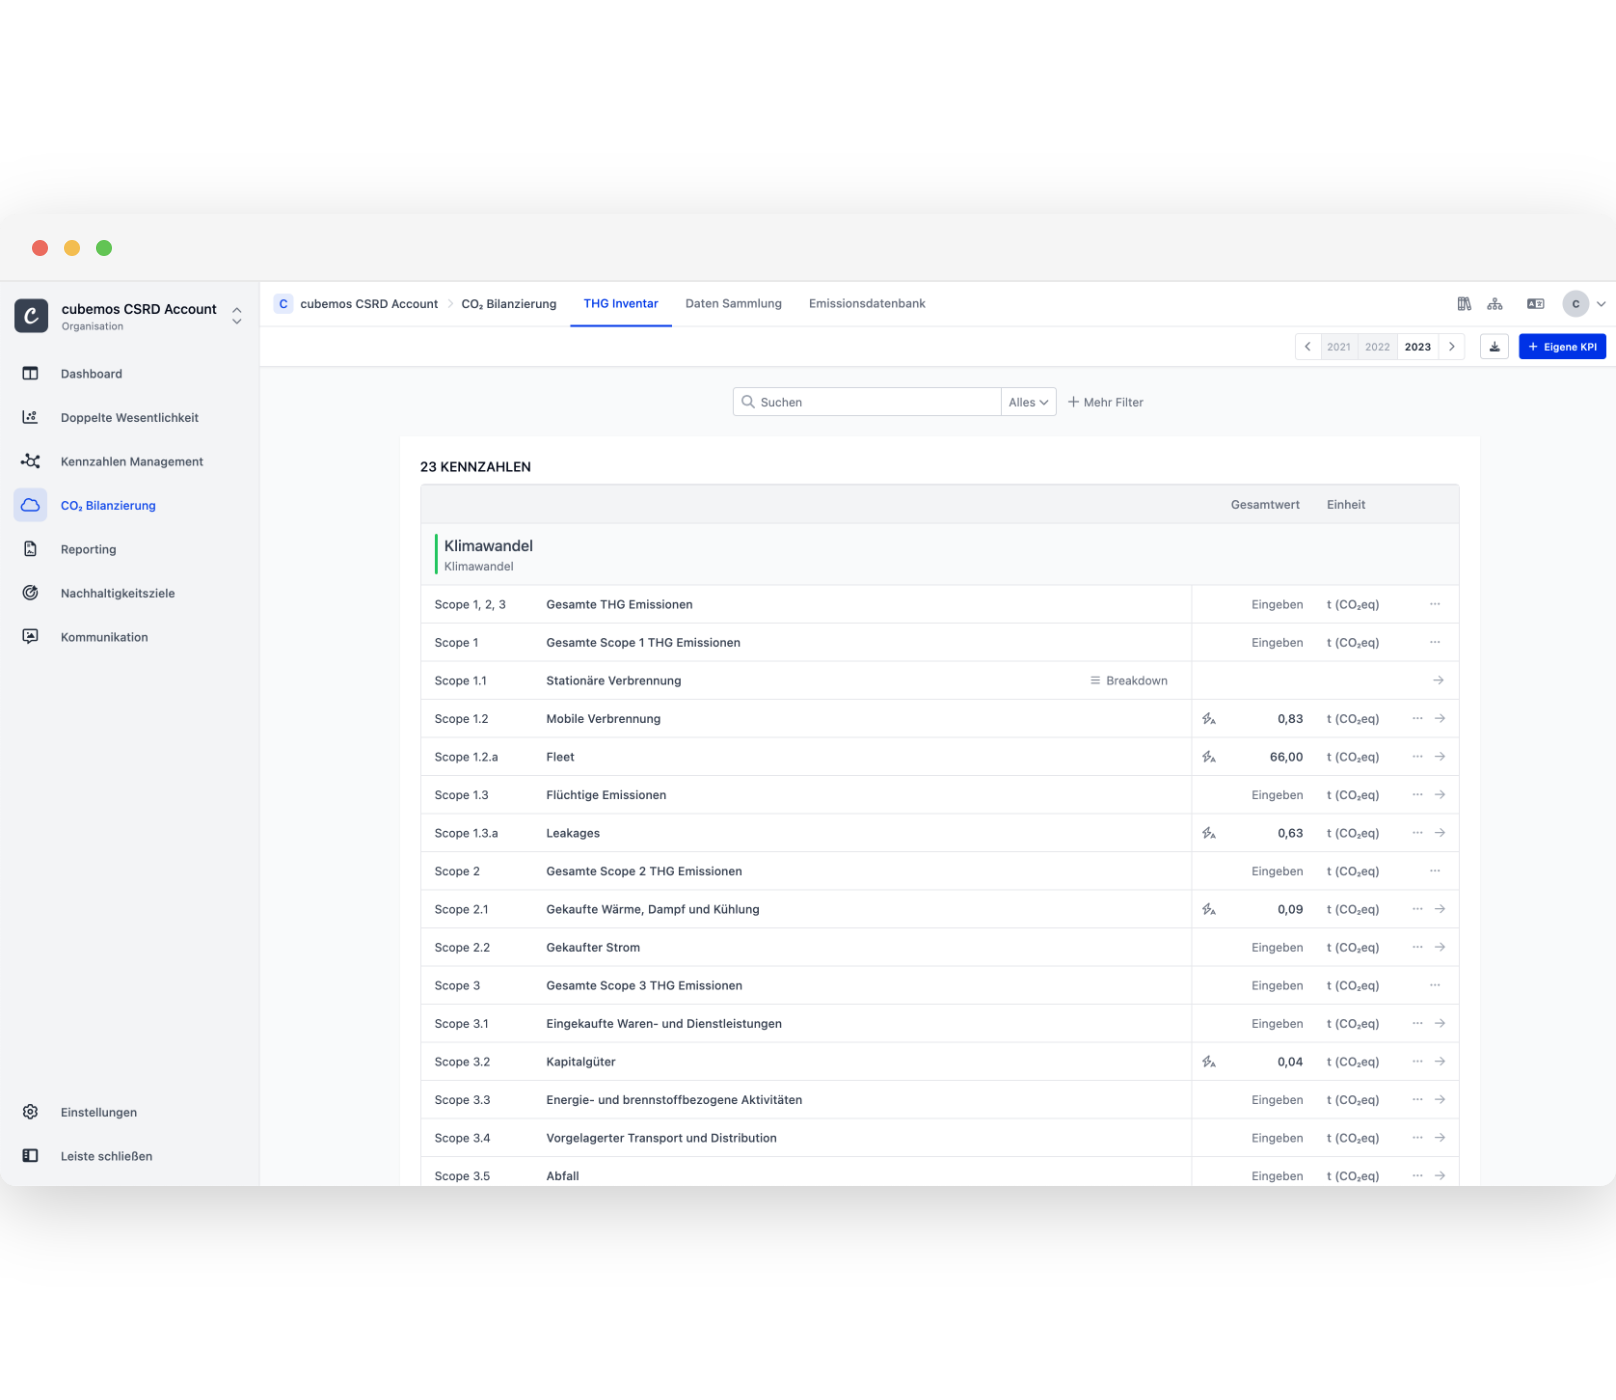The image size is (1616, 1400).
Task: Open Einstellungen gear icon
Action: click(x=30, y=1112)
